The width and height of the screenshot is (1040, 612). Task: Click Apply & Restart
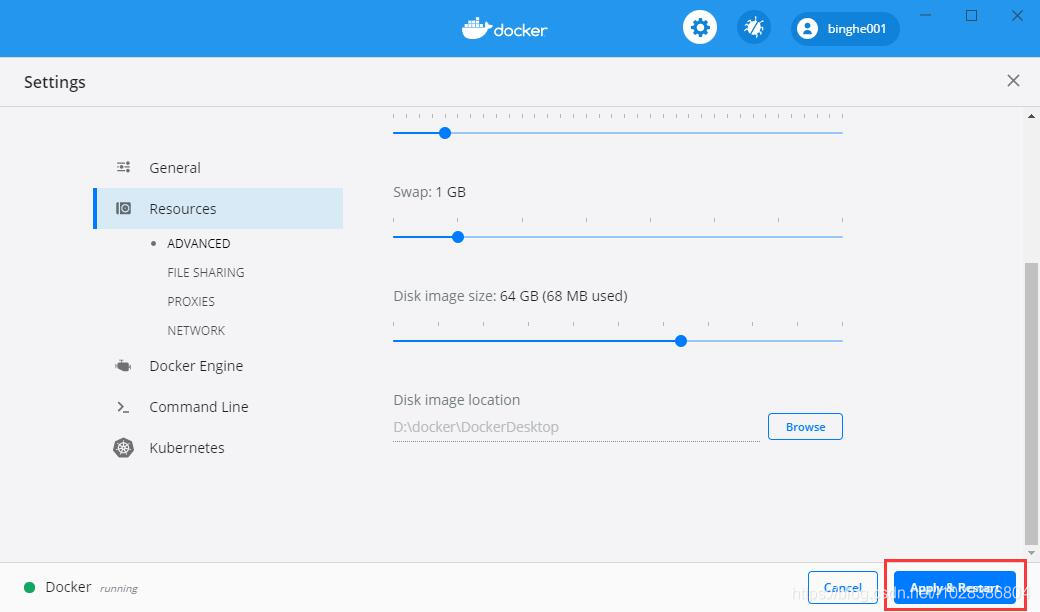[x=954, y=587]
